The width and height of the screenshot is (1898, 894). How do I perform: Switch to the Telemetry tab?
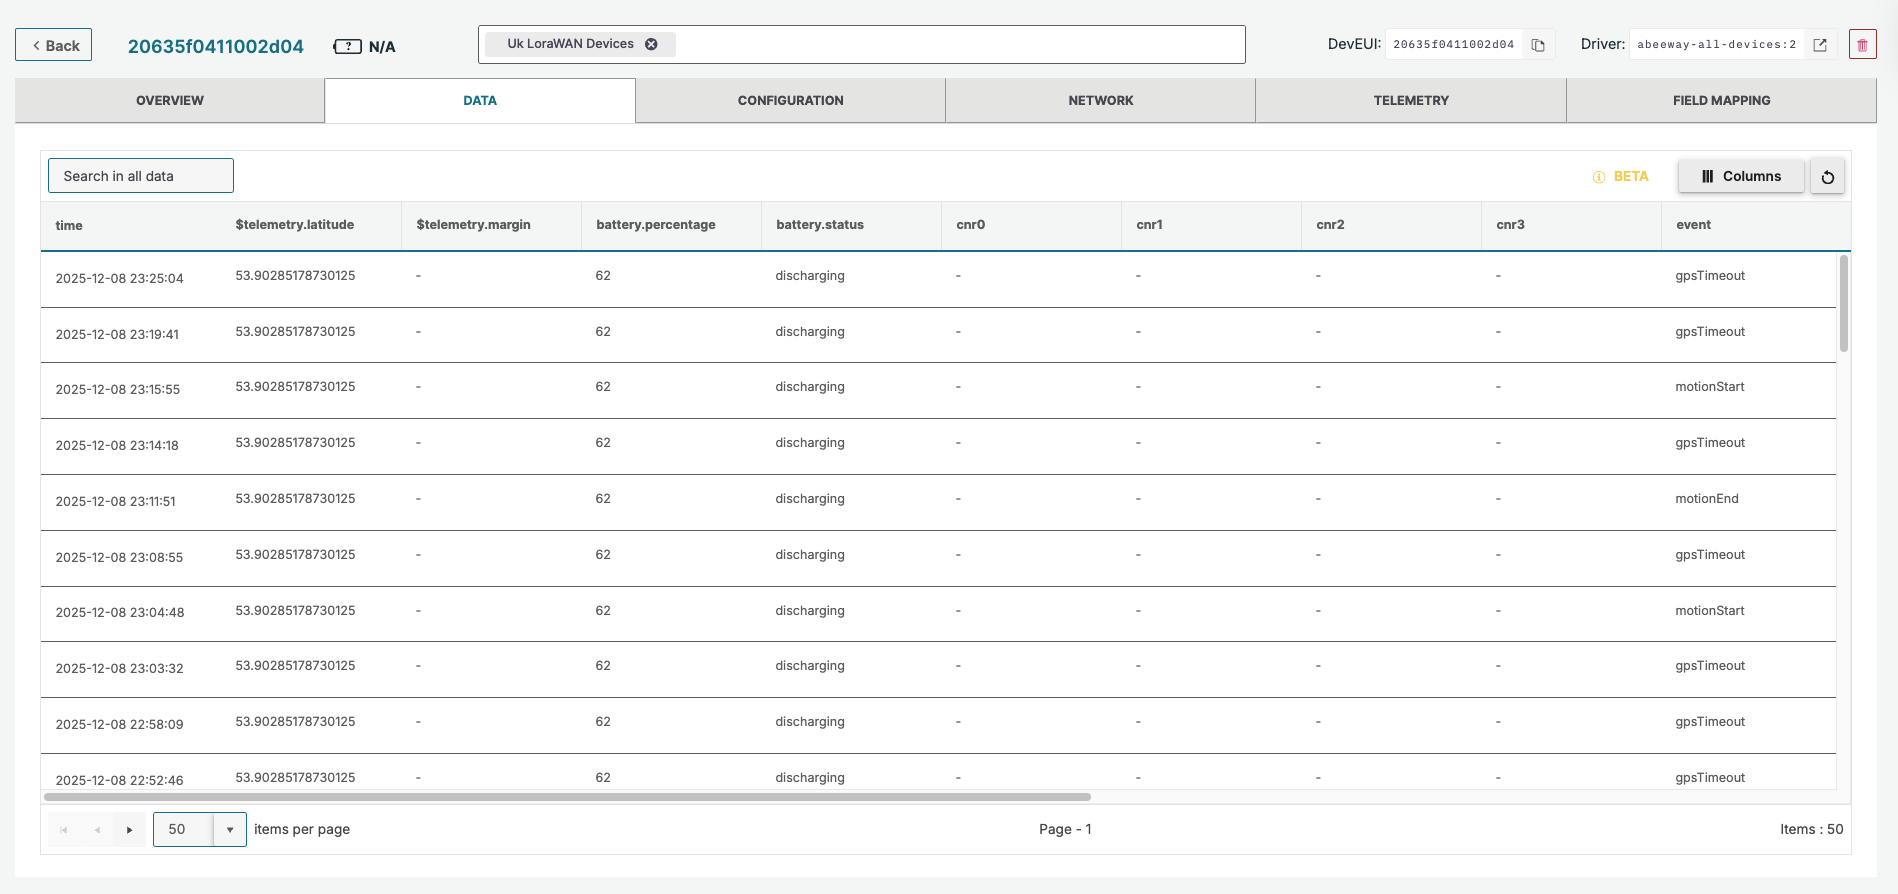[1410, 101]
